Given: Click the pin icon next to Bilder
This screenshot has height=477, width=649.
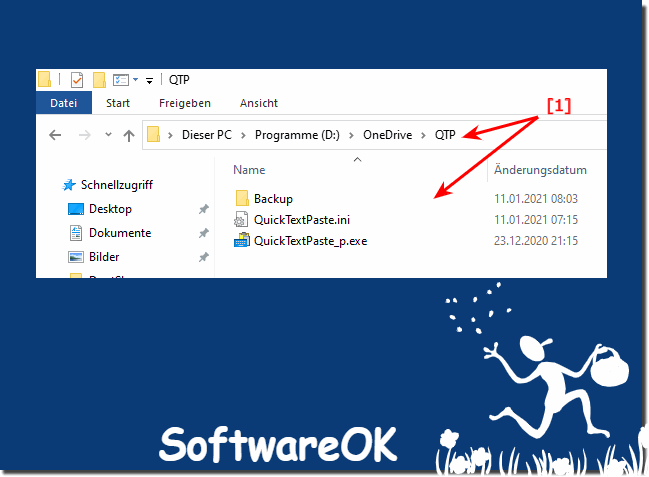Looking at the screenshot, I should pos(203,257).
